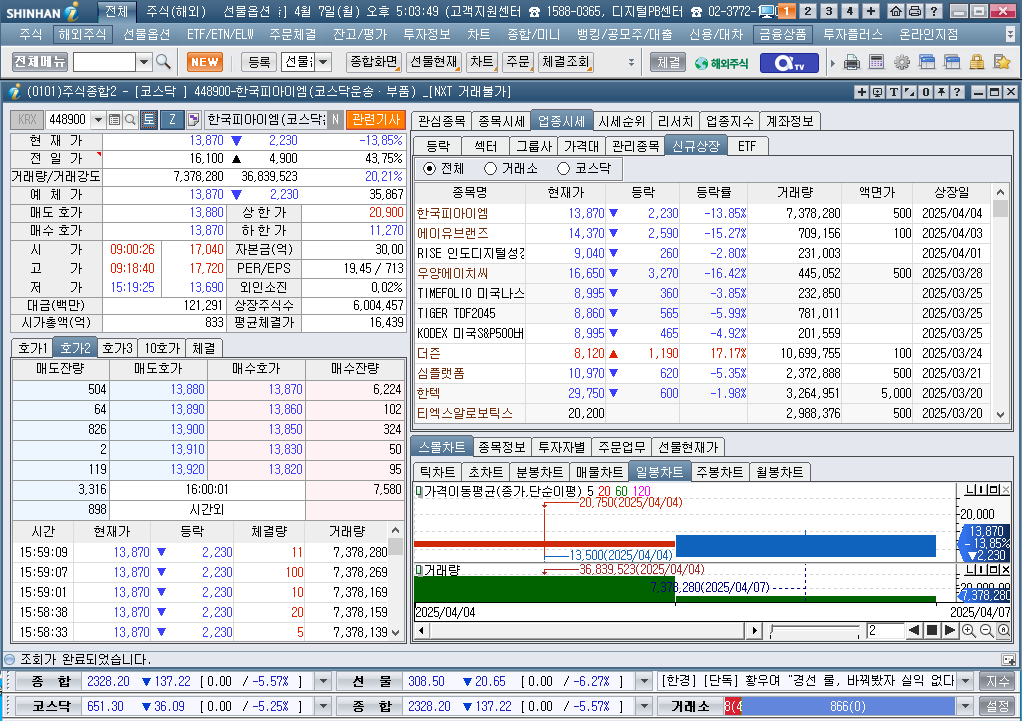The height and width of the screenshot is (721, 1022).
Task: Open the 코스닥 index ticker dropdown
Action: click(x=323, y=706)
